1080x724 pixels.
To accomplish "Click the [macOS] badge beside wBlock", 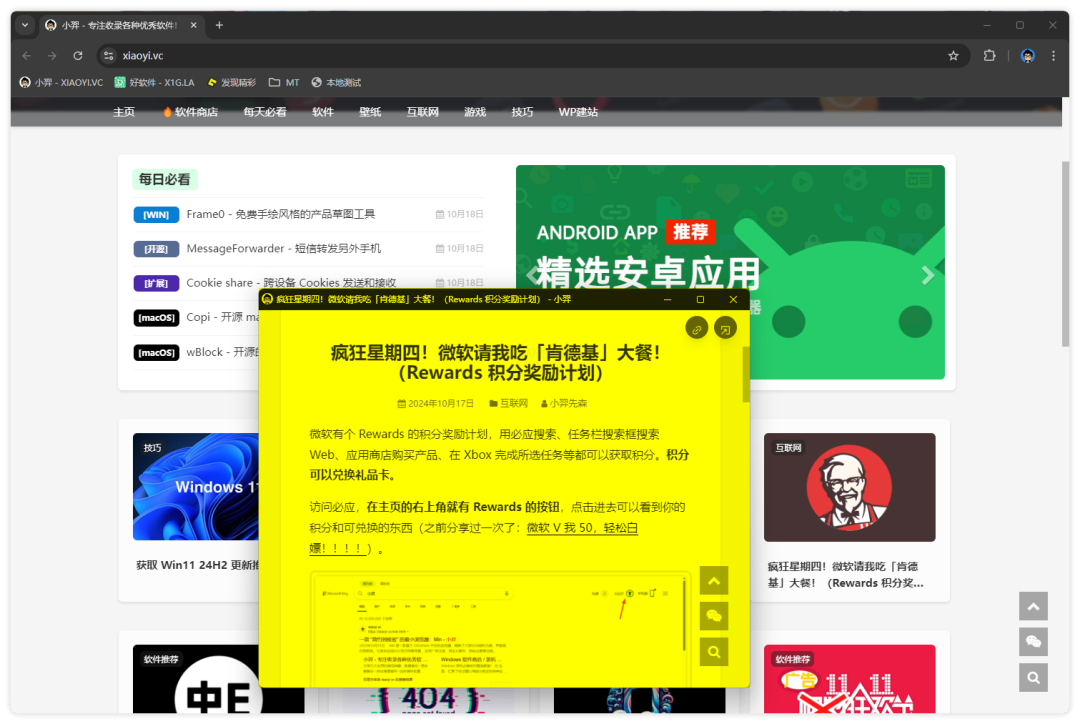I will [156, 353].
